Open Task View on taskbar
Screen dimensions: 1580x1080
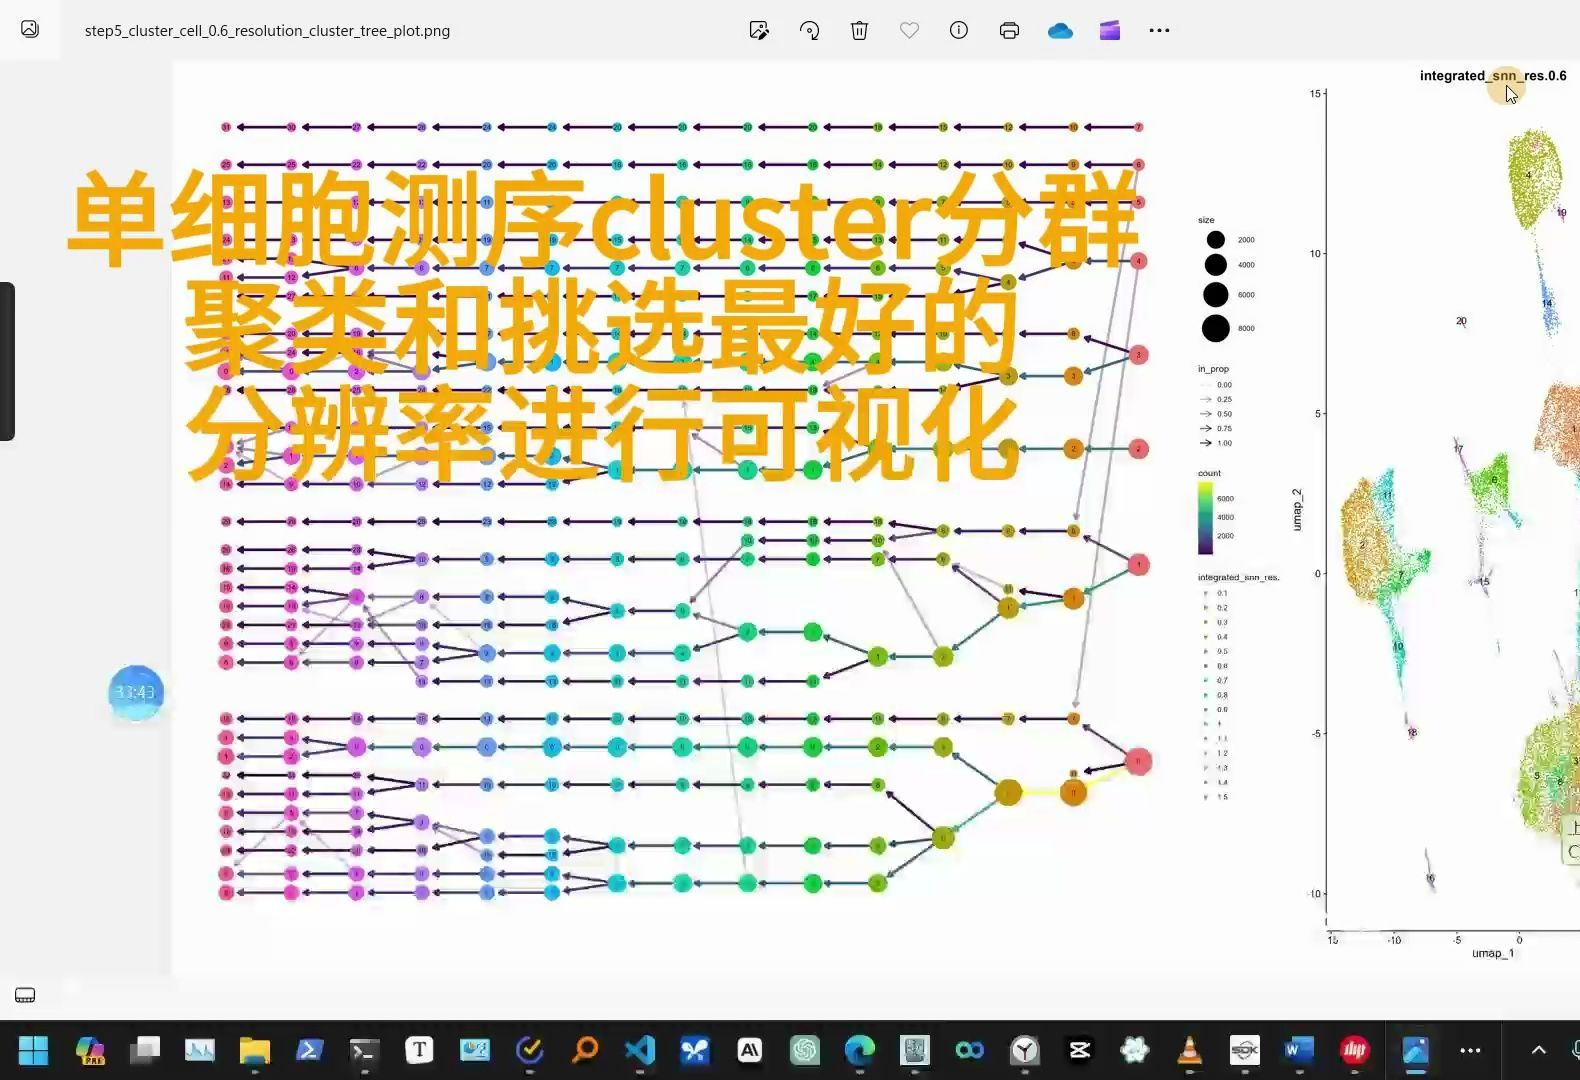click(145, 1050)
